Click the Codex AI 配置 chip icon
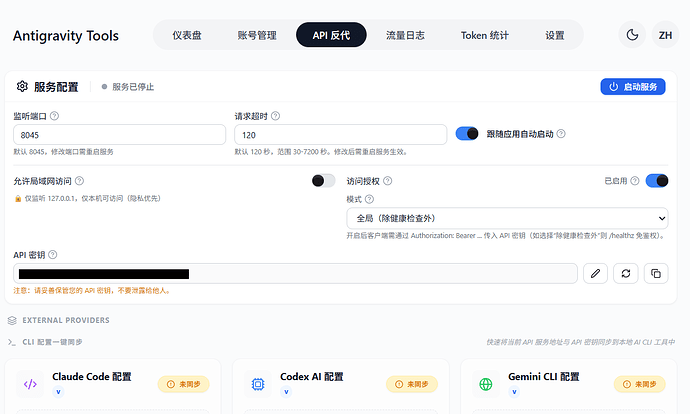 click(258, 384)
